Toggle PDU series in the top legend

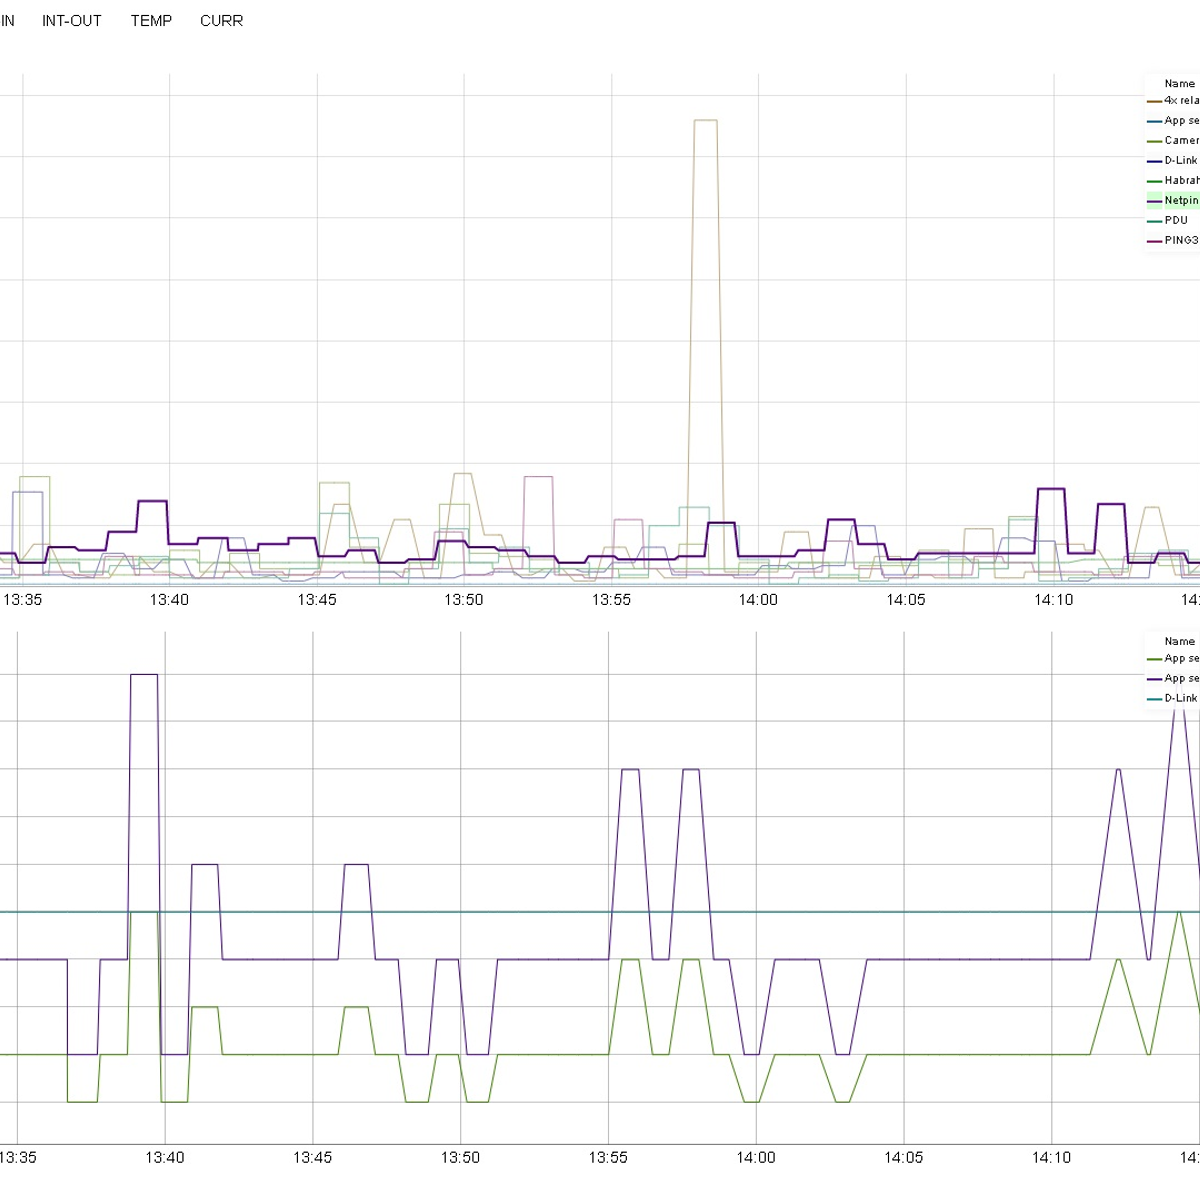pos(1175,221)
